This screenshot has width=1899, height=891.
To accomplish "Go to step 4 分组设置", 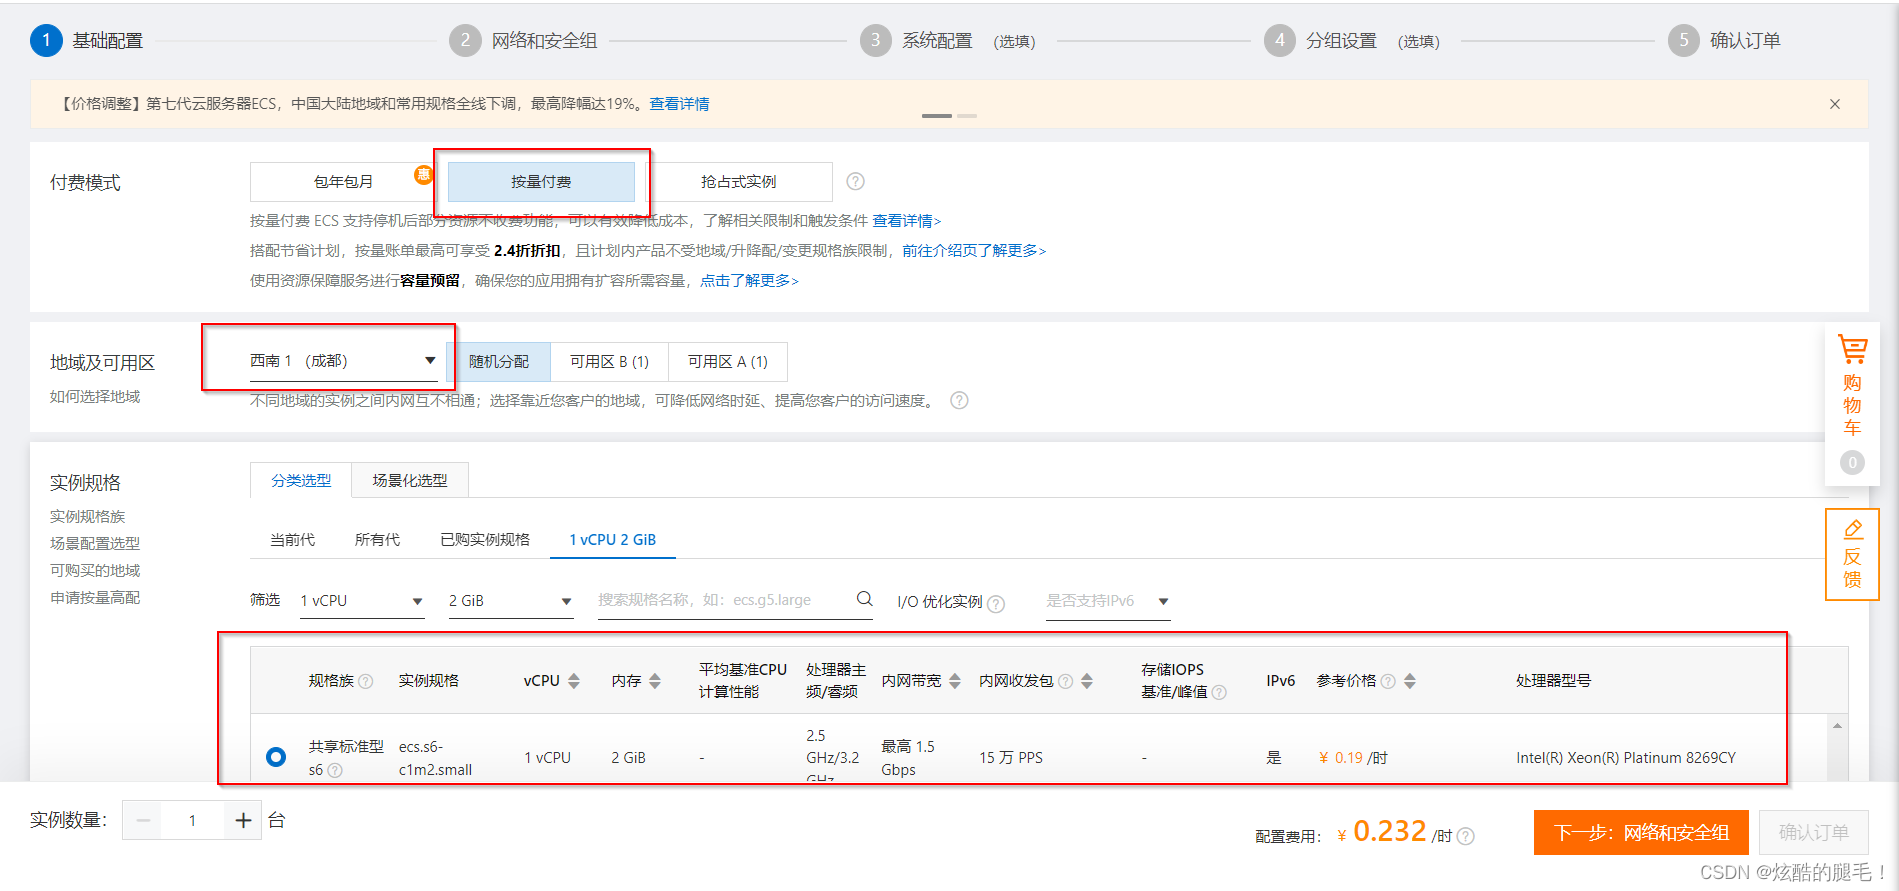I will [x=1352, y=41].
